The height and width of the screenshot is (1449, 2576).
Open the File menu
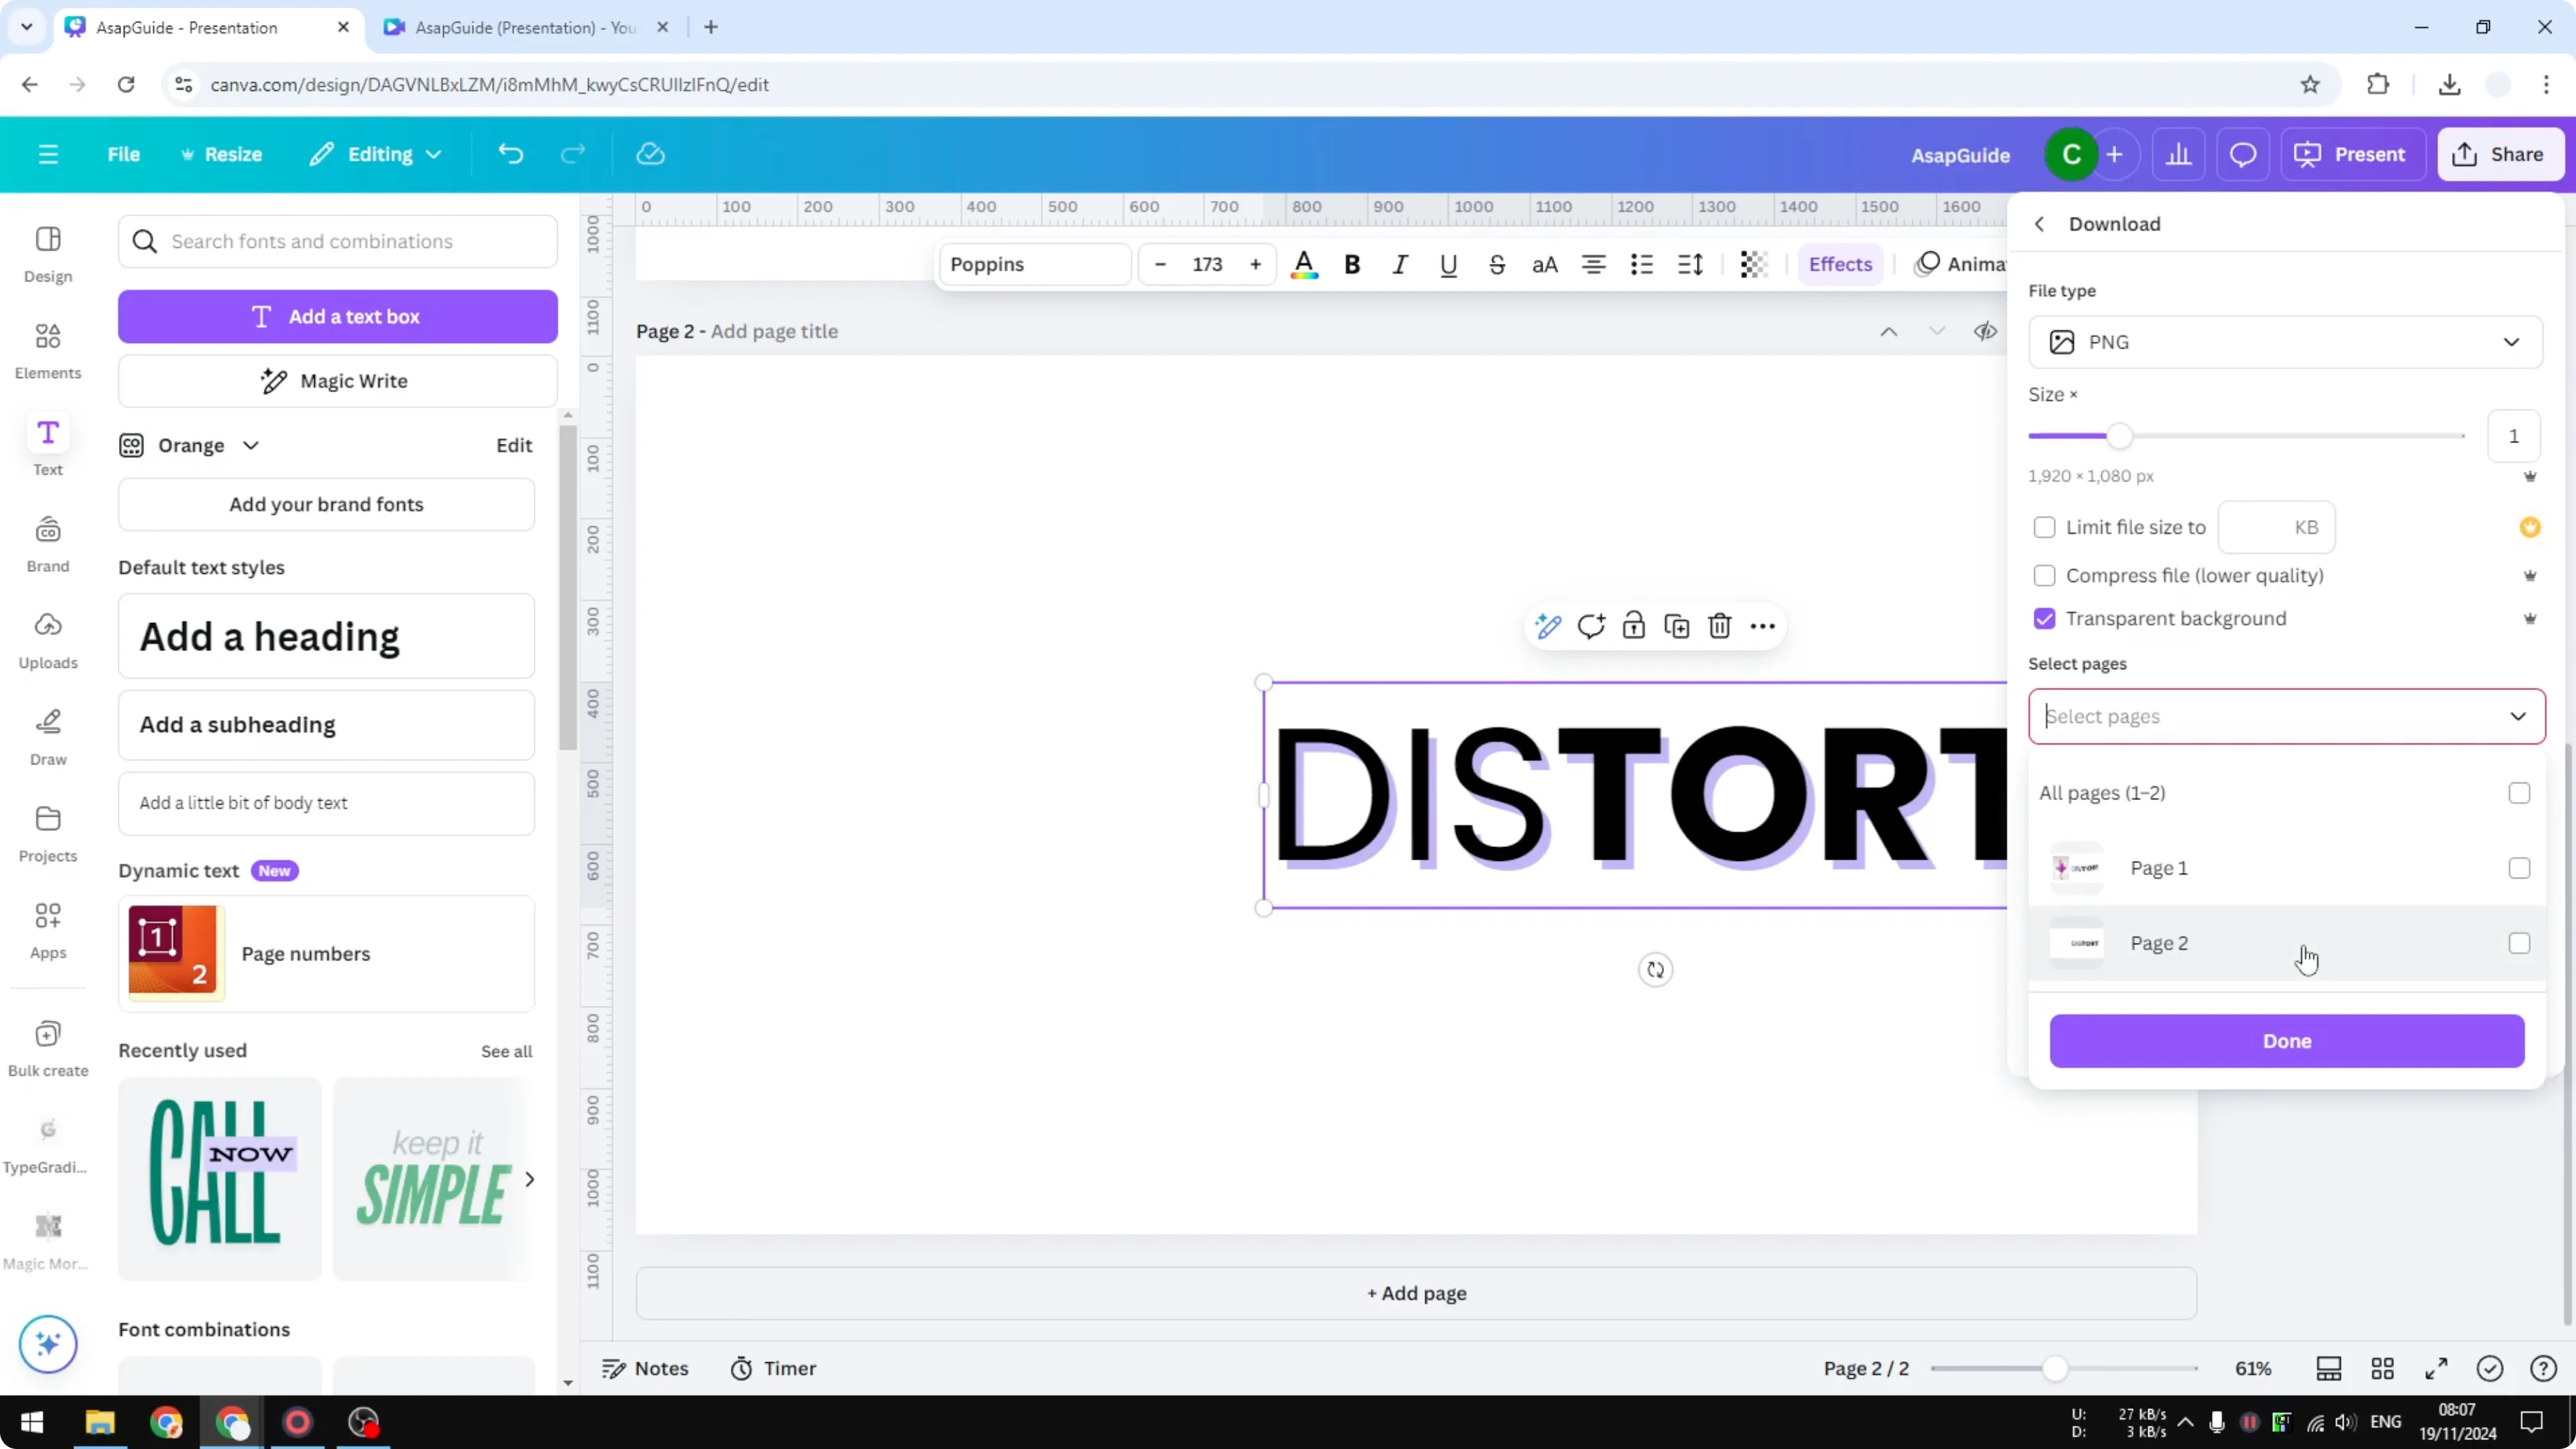pyautogui.click(x=124, y=154)
